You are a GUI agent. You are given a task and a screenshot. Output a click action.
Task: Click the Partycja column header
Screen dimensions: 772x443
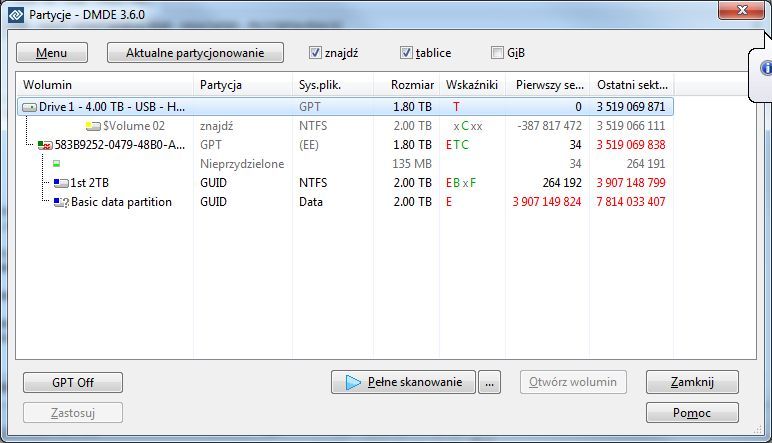coord(243,85)
